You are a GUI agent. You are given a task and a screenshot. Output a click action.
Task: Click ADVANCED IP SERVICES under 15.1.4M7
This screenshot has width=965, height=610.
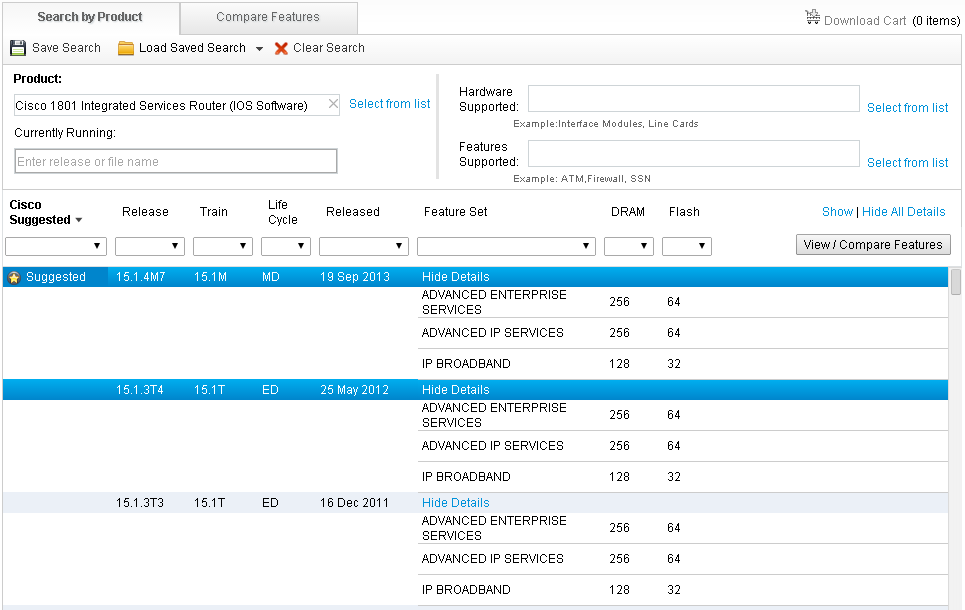492,333
